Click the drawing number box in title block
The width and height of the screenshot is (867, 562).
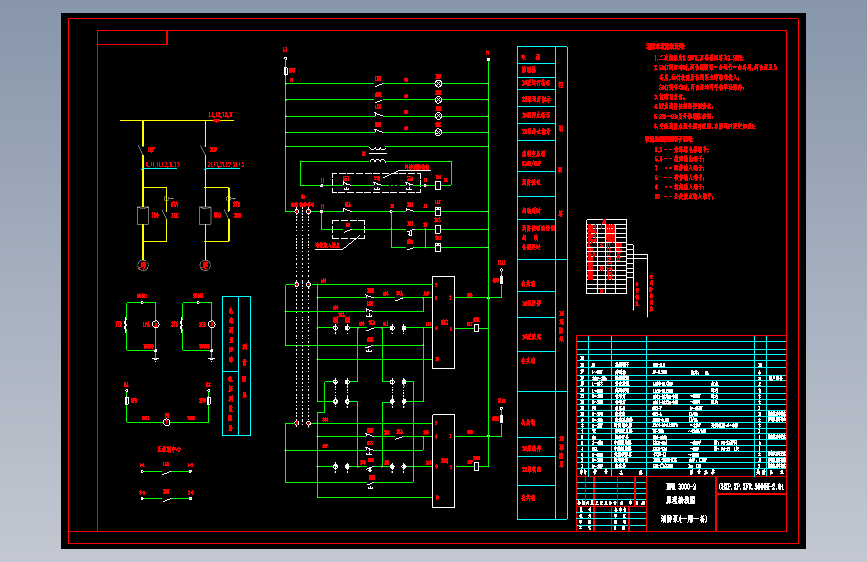pos(751,487)
